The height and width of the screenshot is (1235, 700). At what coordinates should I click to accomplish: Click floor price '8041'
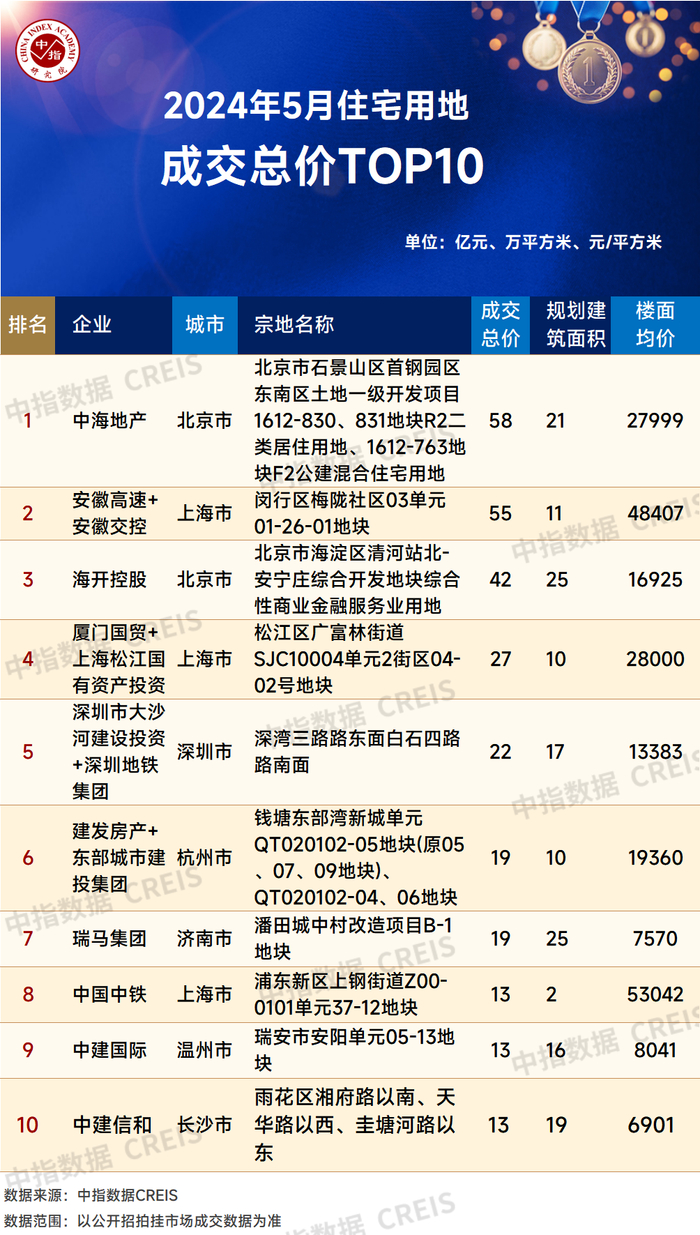[x=655, y=1051]
